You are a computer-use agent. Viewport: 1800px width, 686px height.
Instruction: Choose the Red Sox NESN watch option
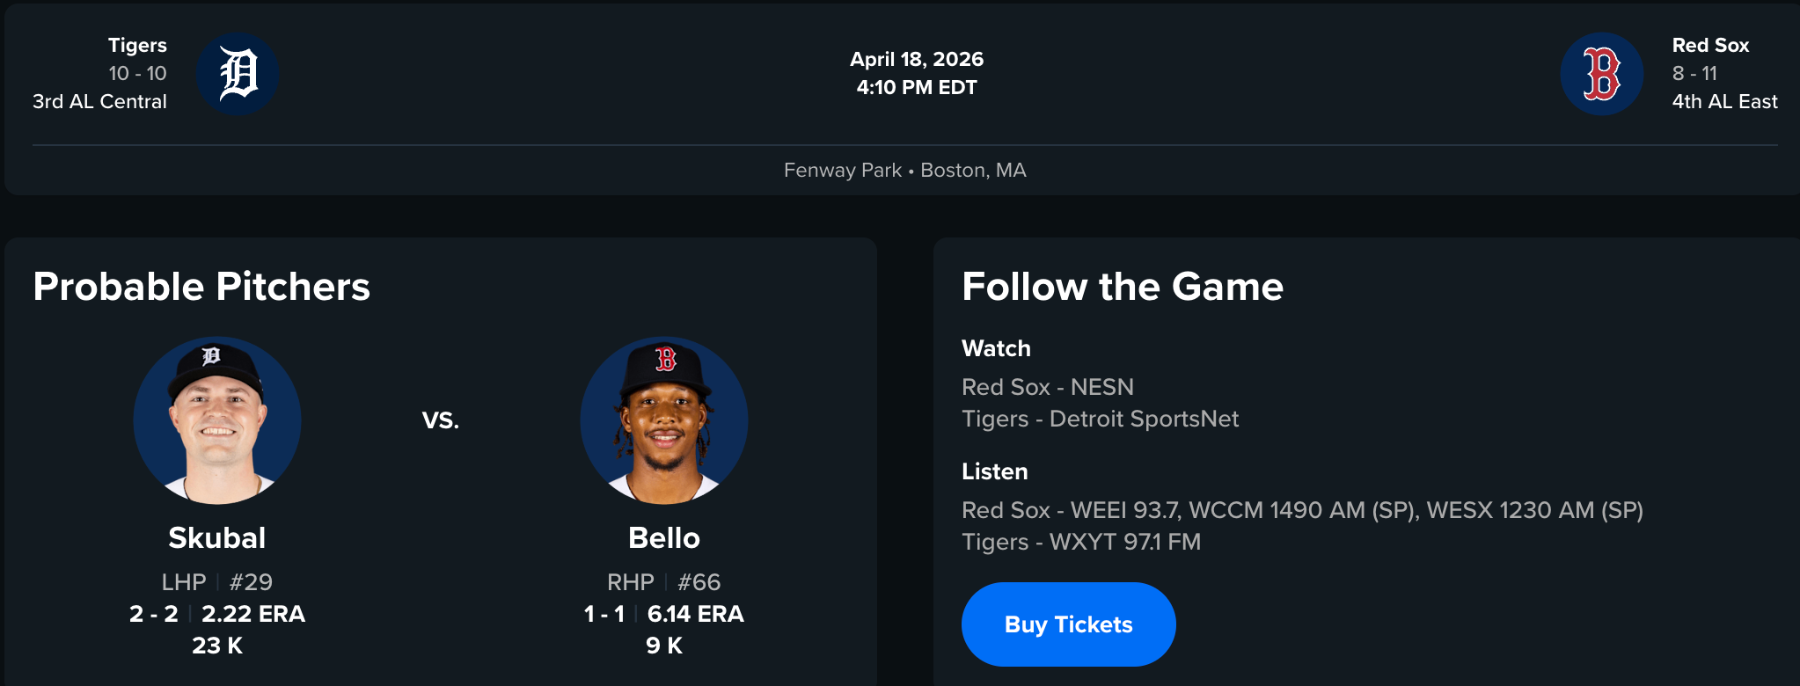click(1047, 387)
